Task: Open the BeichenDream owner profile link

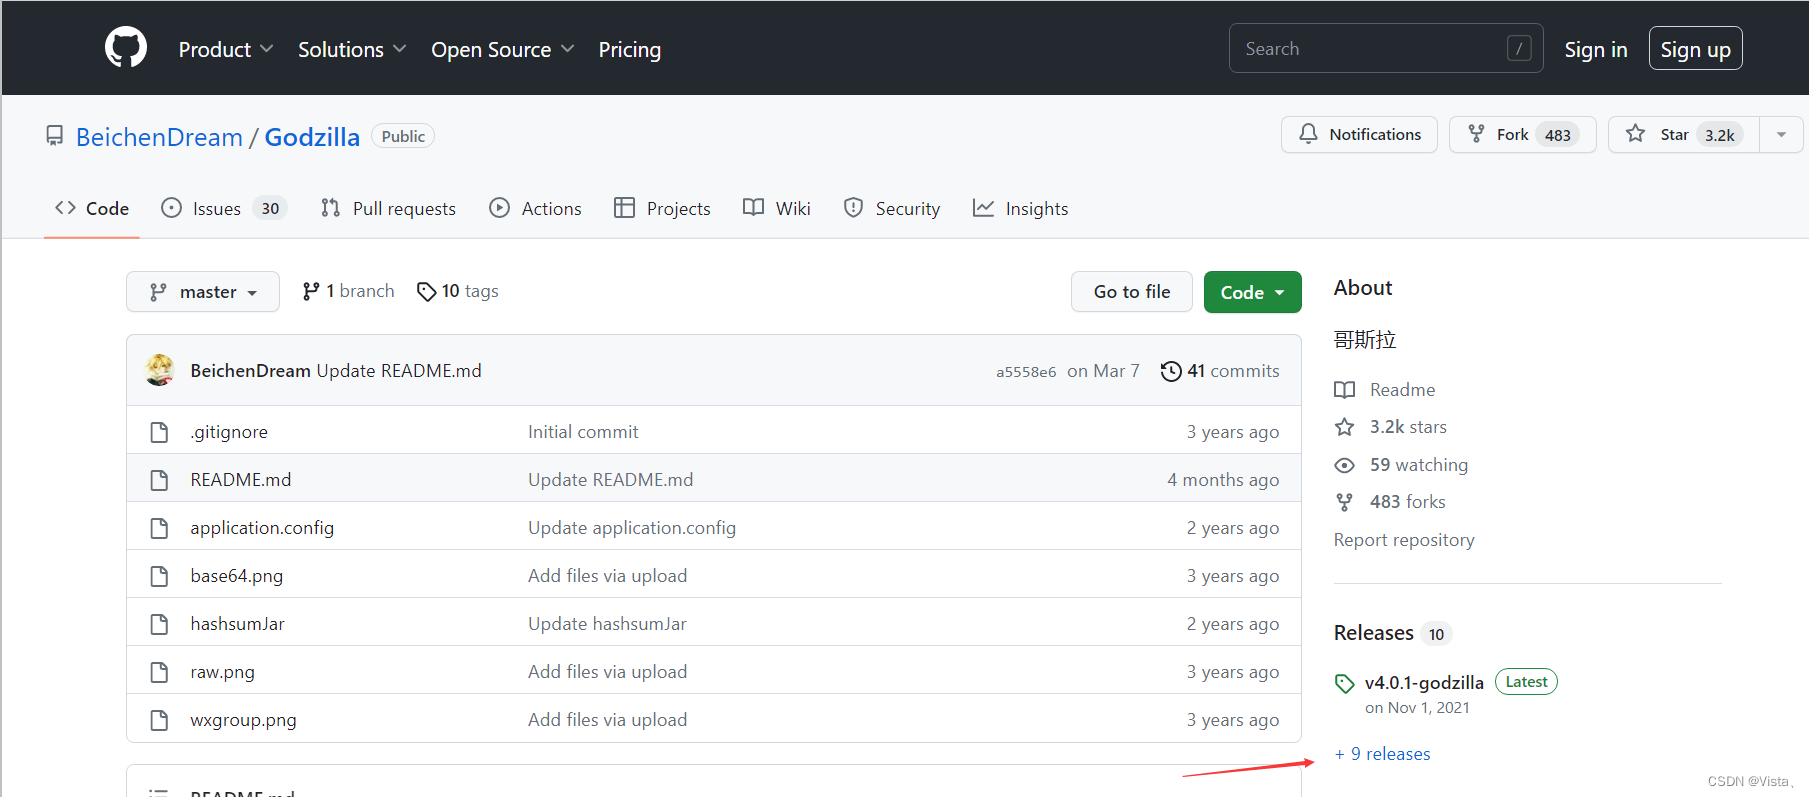Action: pyautogui.click(x=160, y=137)
